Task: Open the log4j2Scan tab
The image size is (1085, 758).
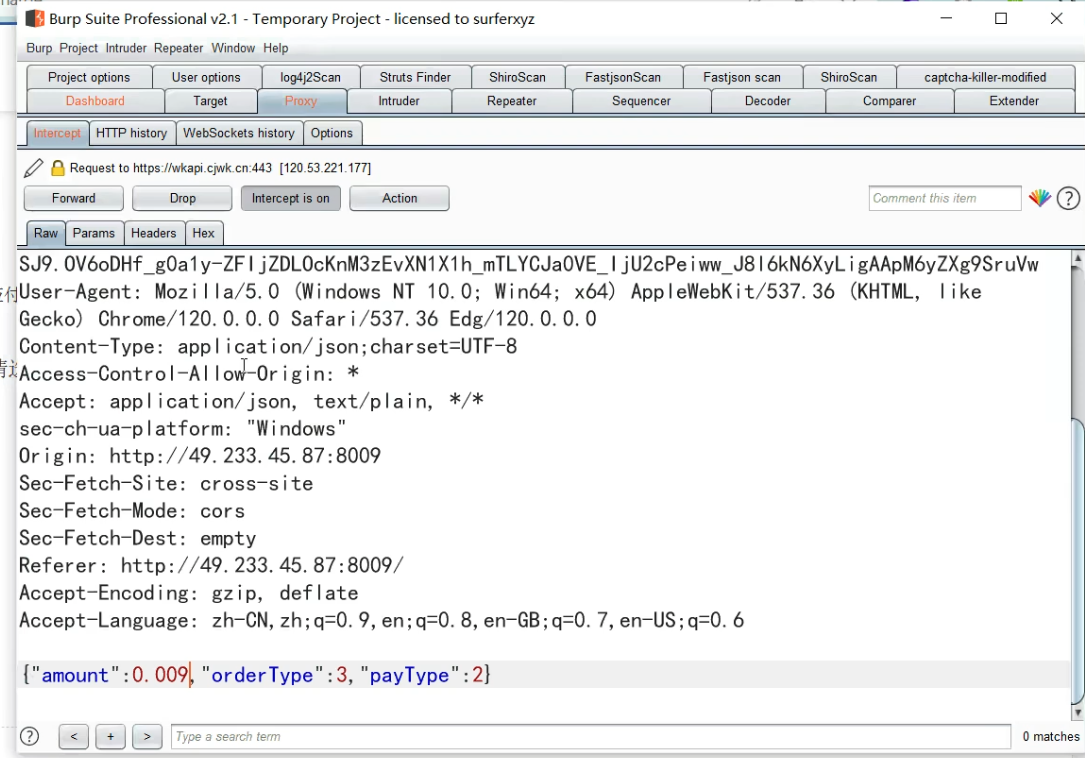Action: [x=311, y=77]
